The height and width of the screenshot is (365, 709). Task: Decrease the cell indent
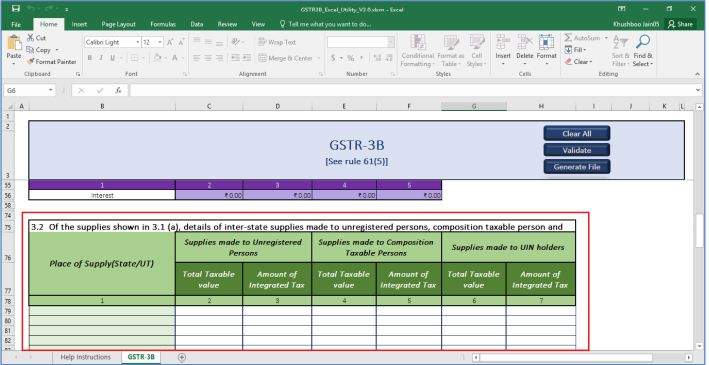[x=236, y=58]
